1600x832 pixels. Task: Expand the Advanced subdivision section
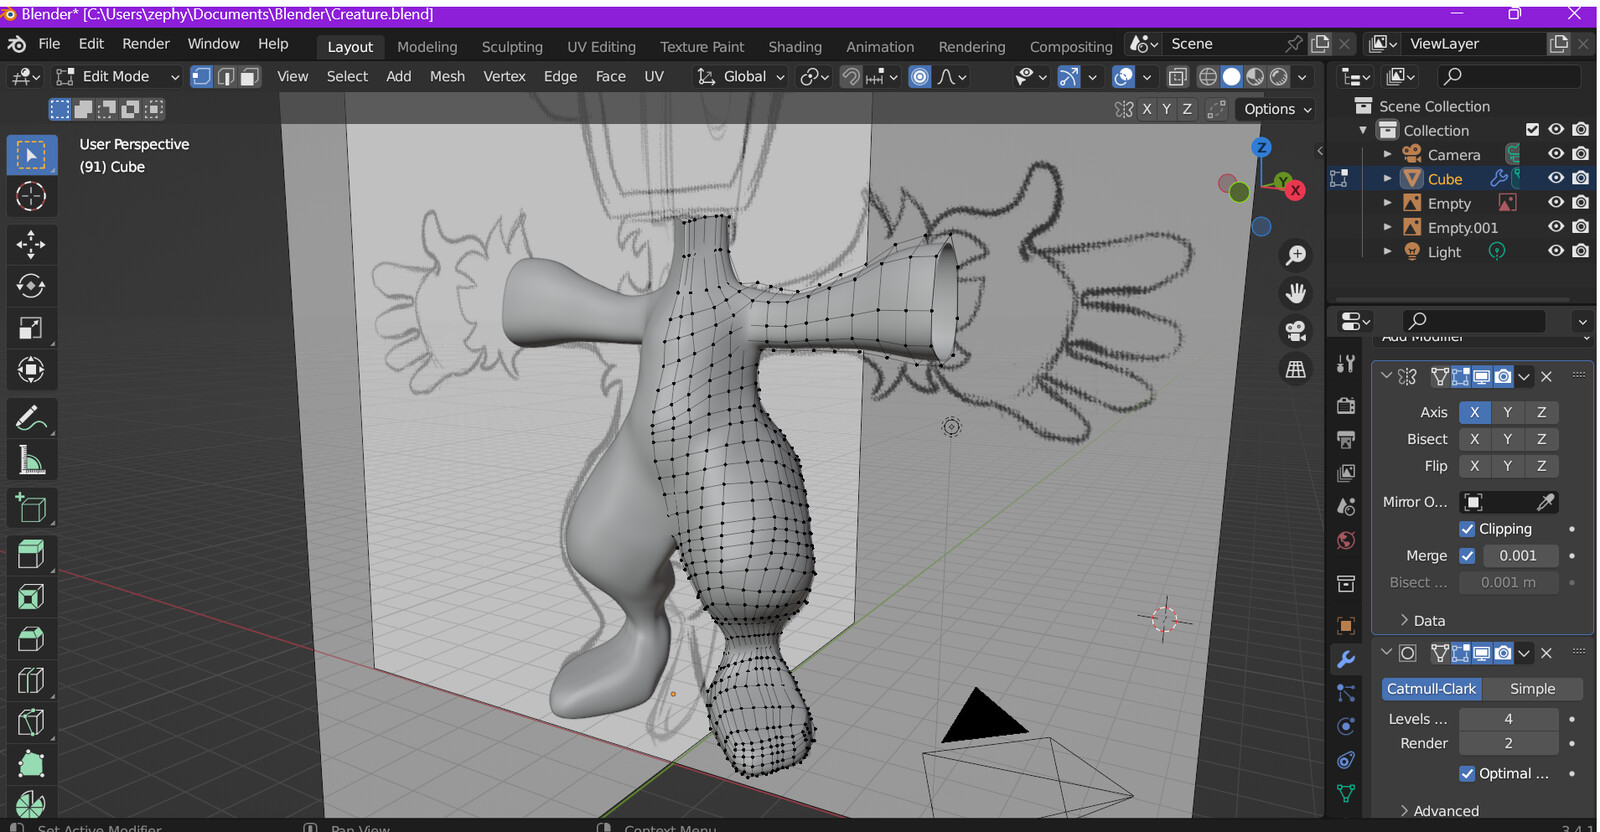pos(1439,811)
